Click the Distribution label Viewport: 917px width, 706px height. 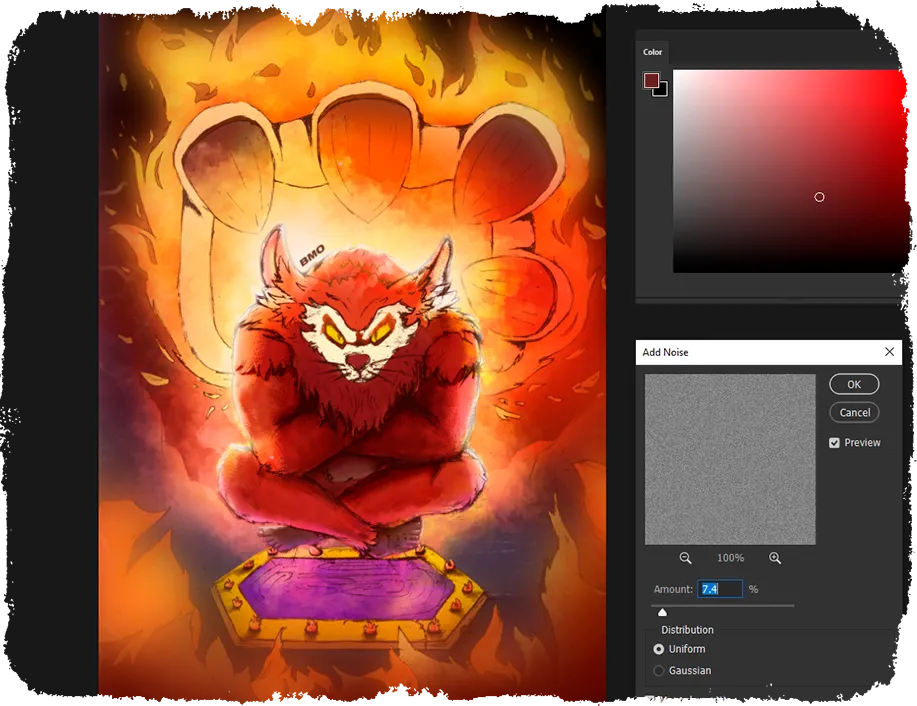687,630
